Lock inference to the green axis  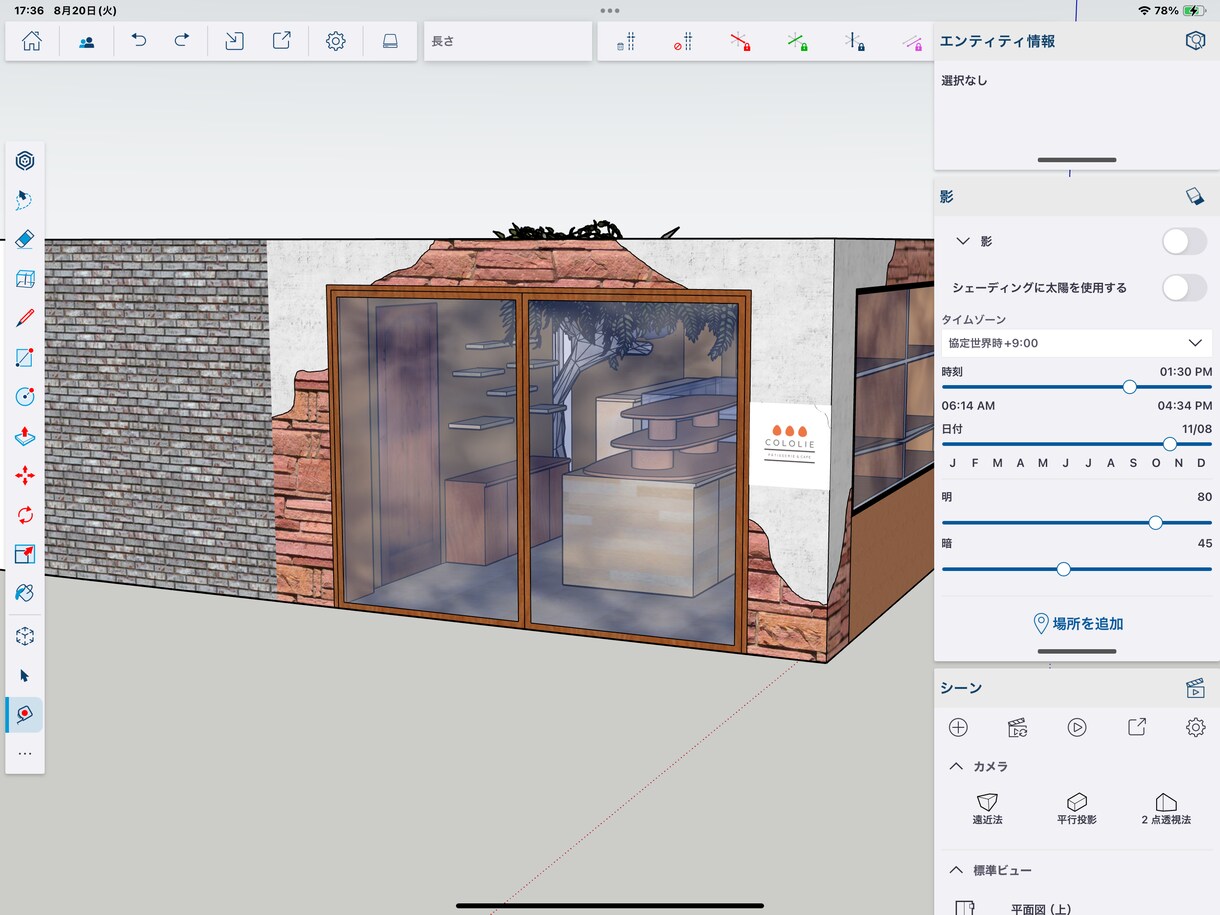(797, 42)
